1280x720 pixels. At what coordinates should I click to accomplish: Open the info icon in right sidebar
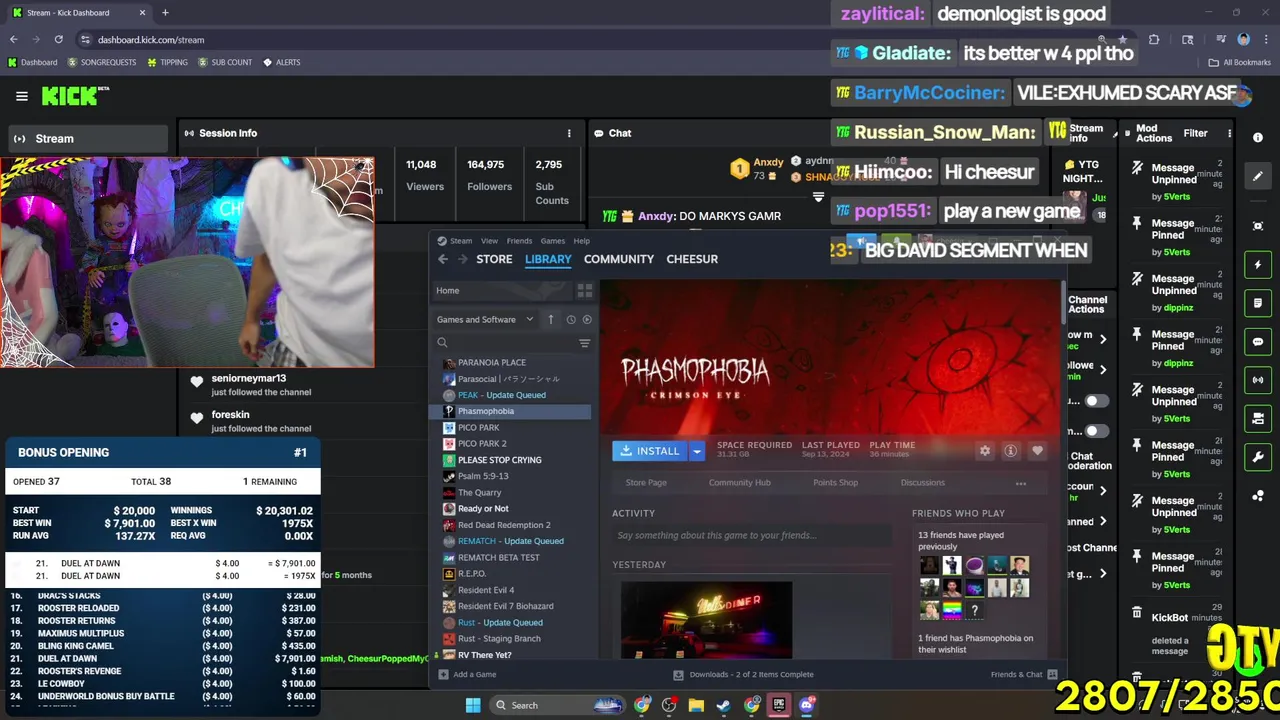pos(1258,138)
